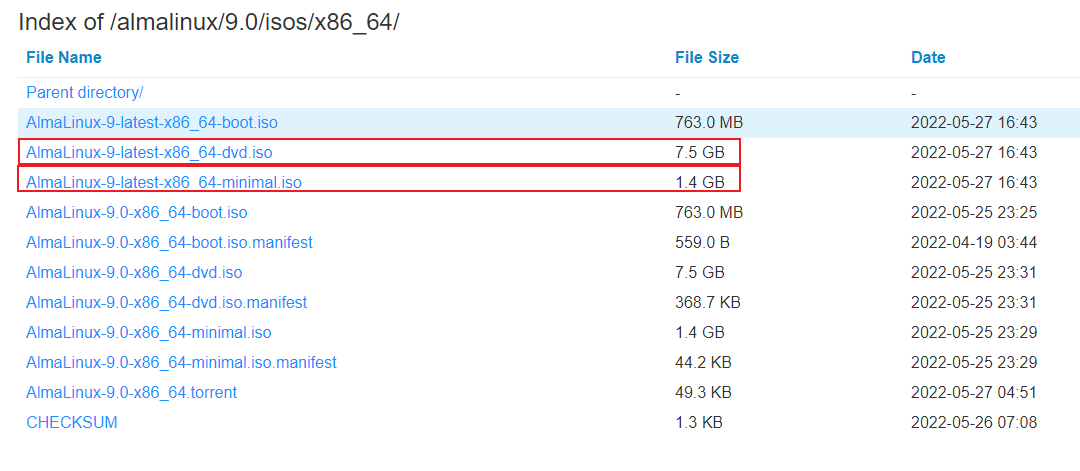Click the AlmaLinux-9.0-x86_64-boot.iso link
The width and height of the screenshot is (1080, 471).
tap(137, 212)
